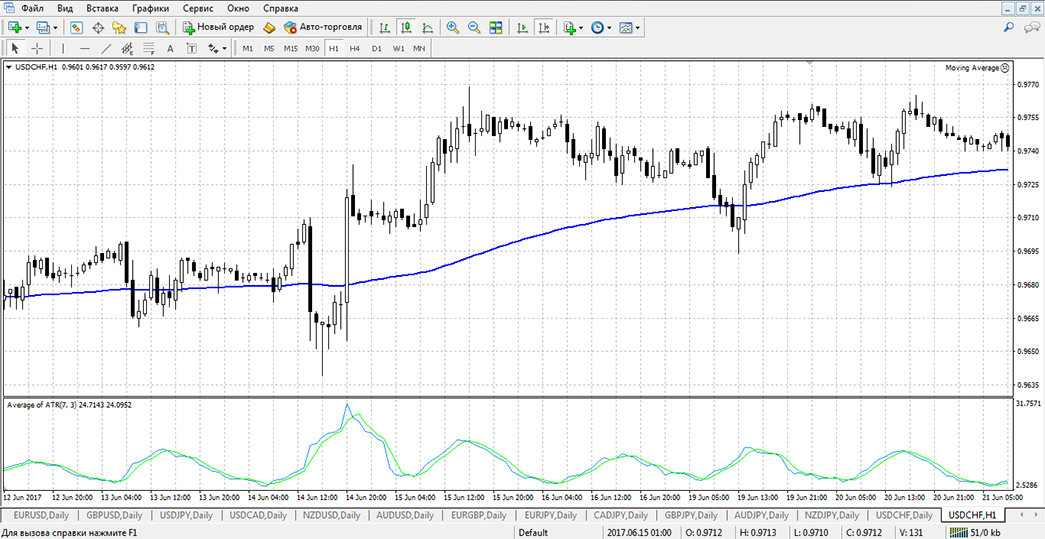Select the Crosshair tool
Screen dimensions: 1045x539
tap(37, 48)
